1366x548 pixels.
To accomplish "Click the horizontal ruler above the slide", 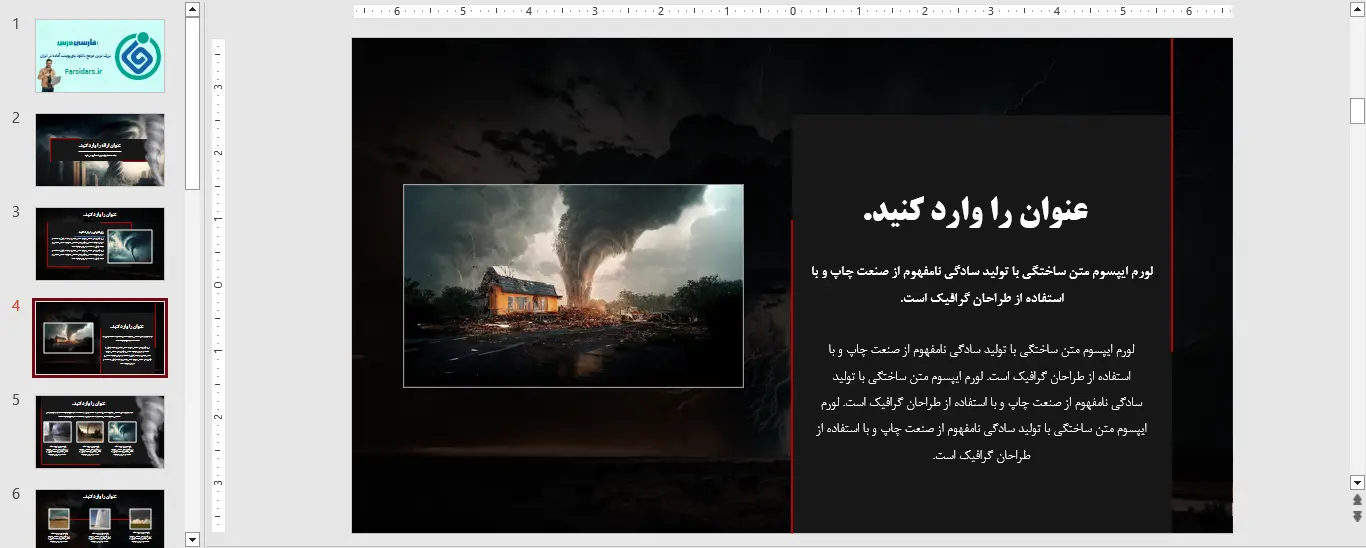I will 792,12.
